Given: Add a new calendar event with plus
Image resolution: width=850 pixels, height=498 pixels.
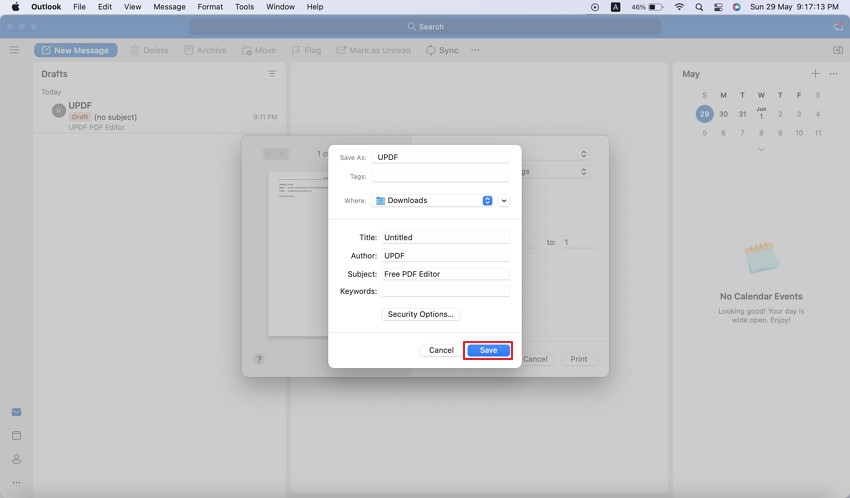Looking at the screenshot, I should pyautogui.click(x=815, y=74).
